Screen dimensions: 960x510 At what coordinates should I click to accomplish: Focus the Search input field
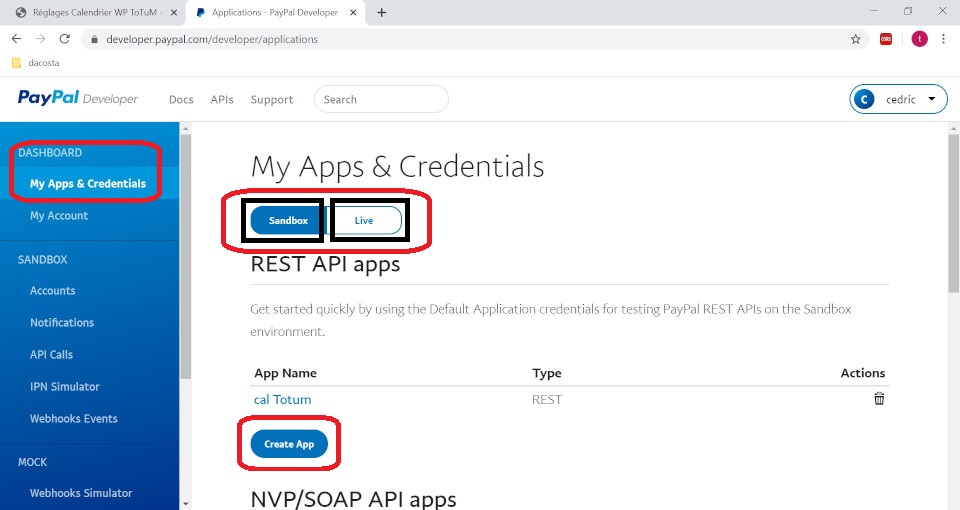click(x=381, y=100)
